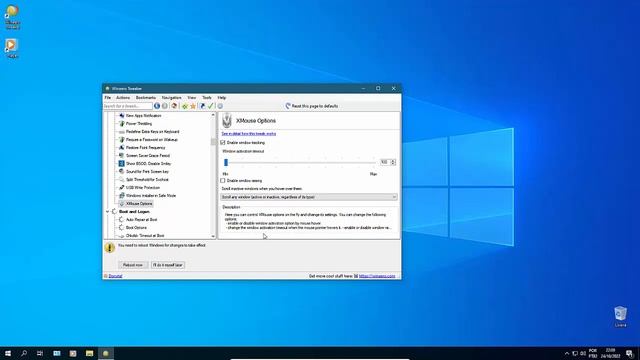
Task: Open the scroll inactive windows dropdown
Action: (x=309, y=197)
